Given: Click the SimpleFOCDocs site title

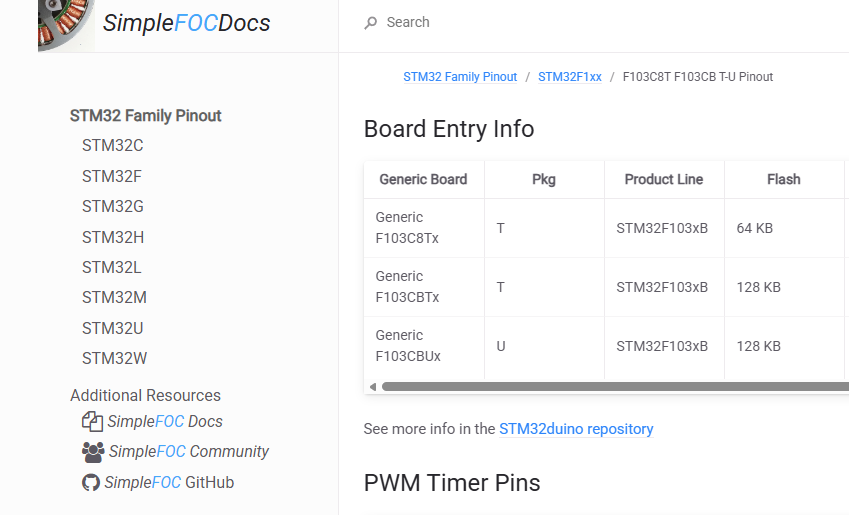Looking at the screenshot, I should (186, 23).
